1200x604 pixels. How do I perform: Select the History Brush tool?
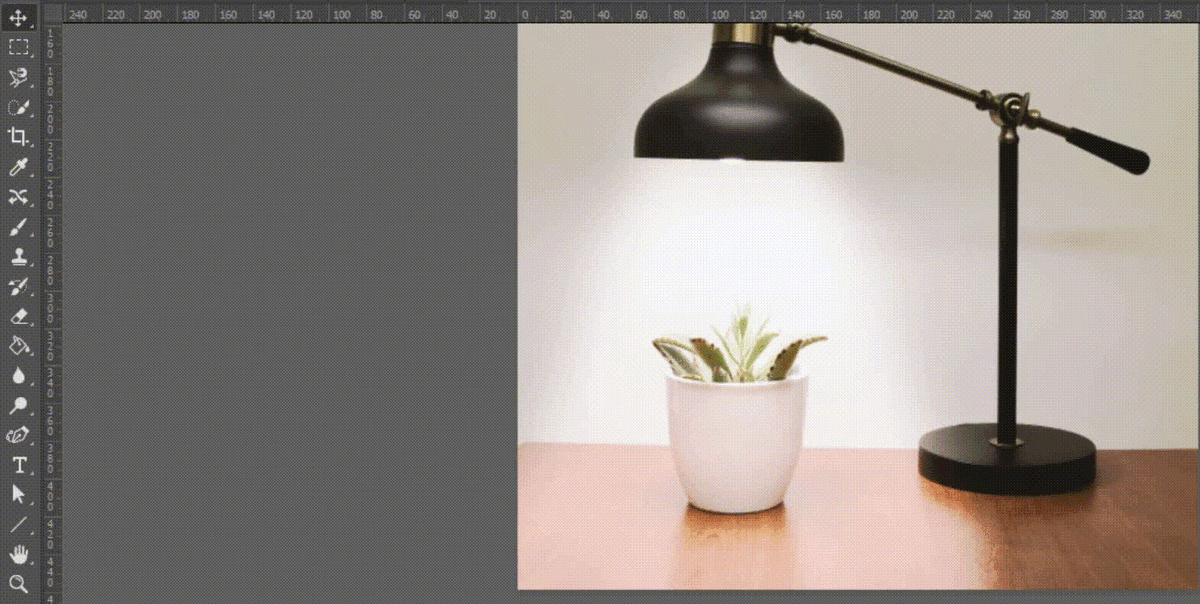point(19,287)
